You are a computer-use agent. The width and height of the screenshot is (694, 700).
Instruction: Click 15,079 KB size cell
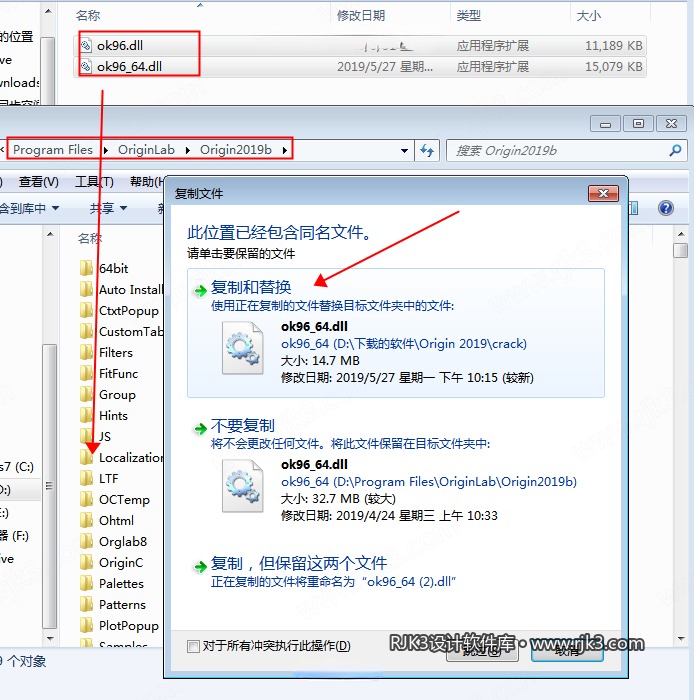(614, 67)
